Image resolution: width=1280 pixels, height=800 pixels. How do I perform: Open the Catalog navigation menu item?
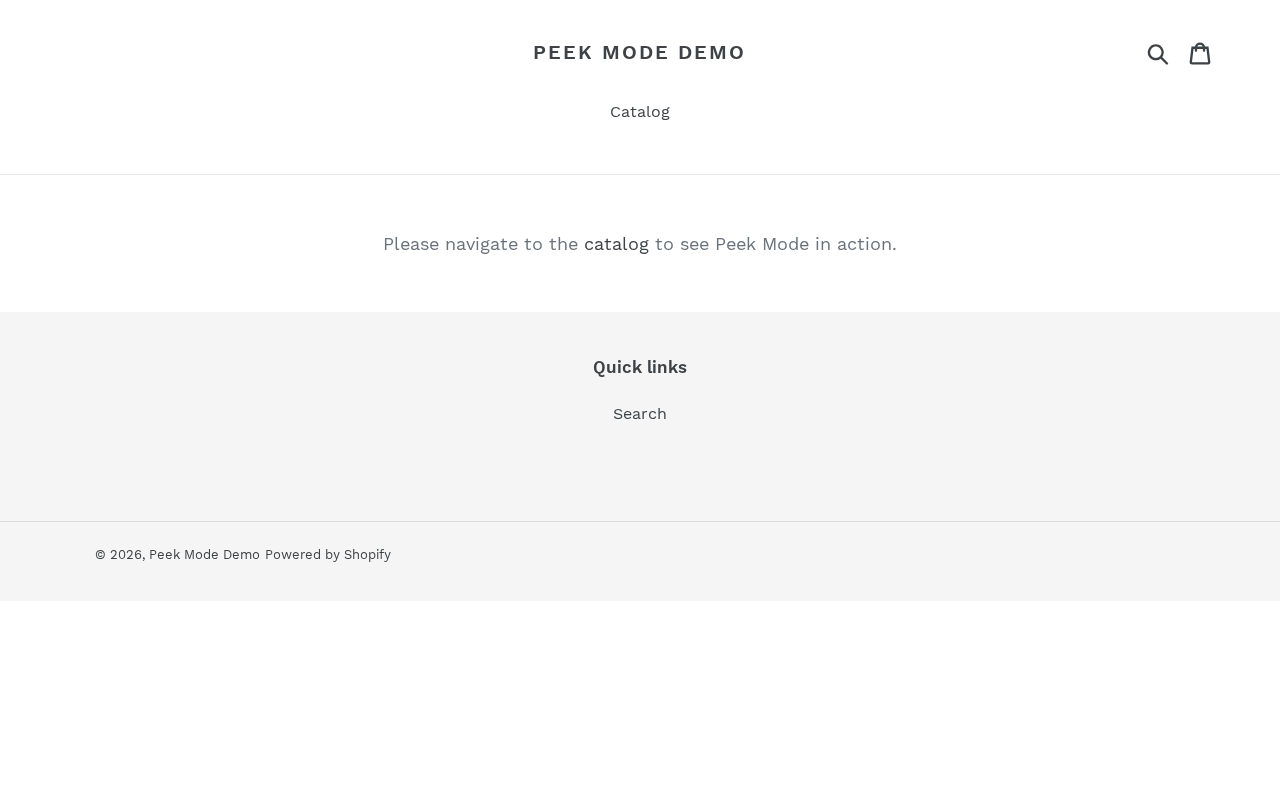point(640,112)
